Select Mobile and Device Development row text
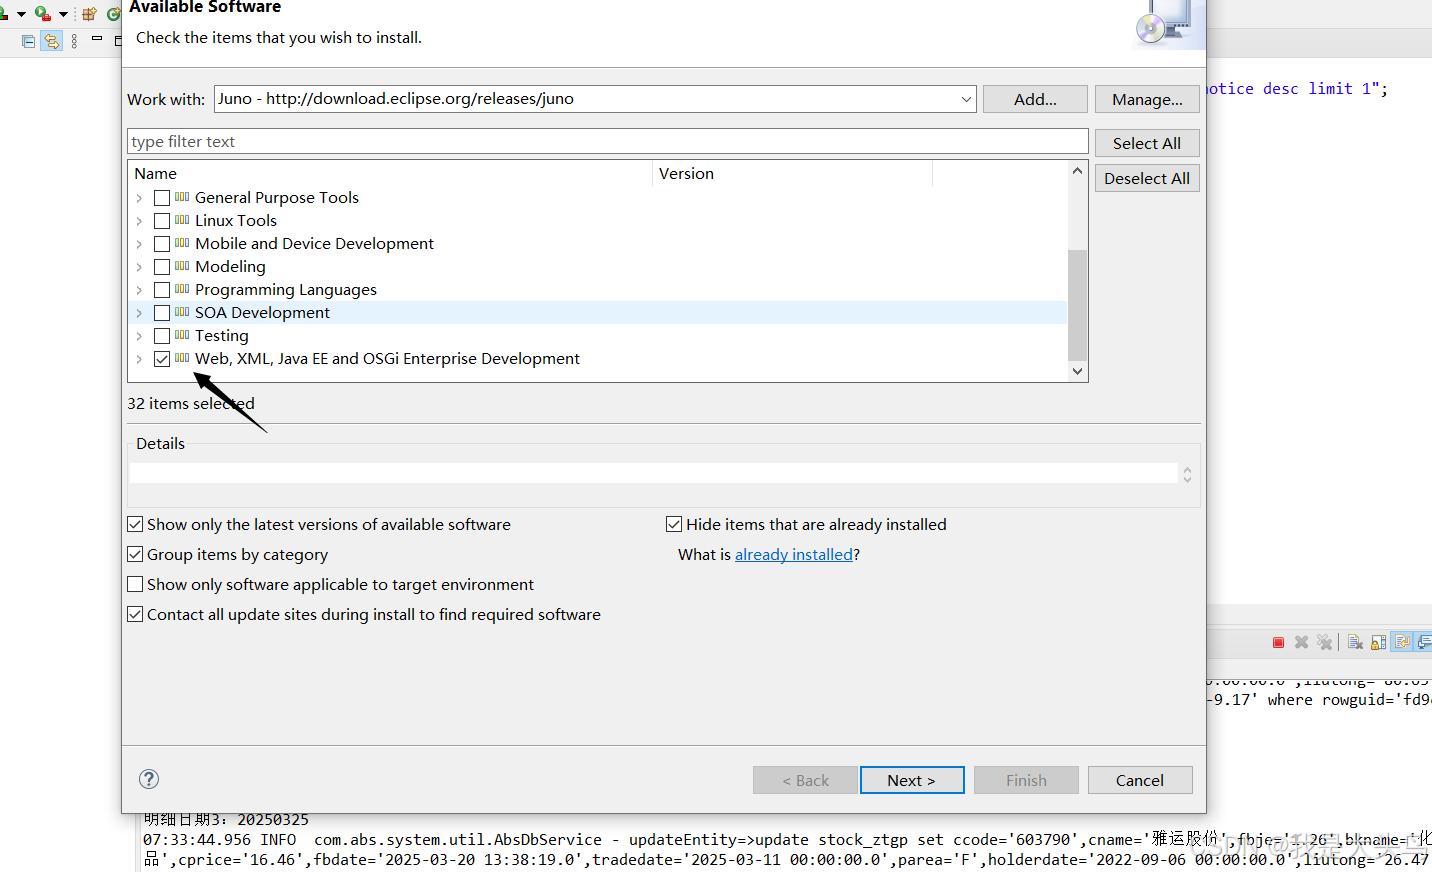1432x872 pixels. [x=314, y=244]
